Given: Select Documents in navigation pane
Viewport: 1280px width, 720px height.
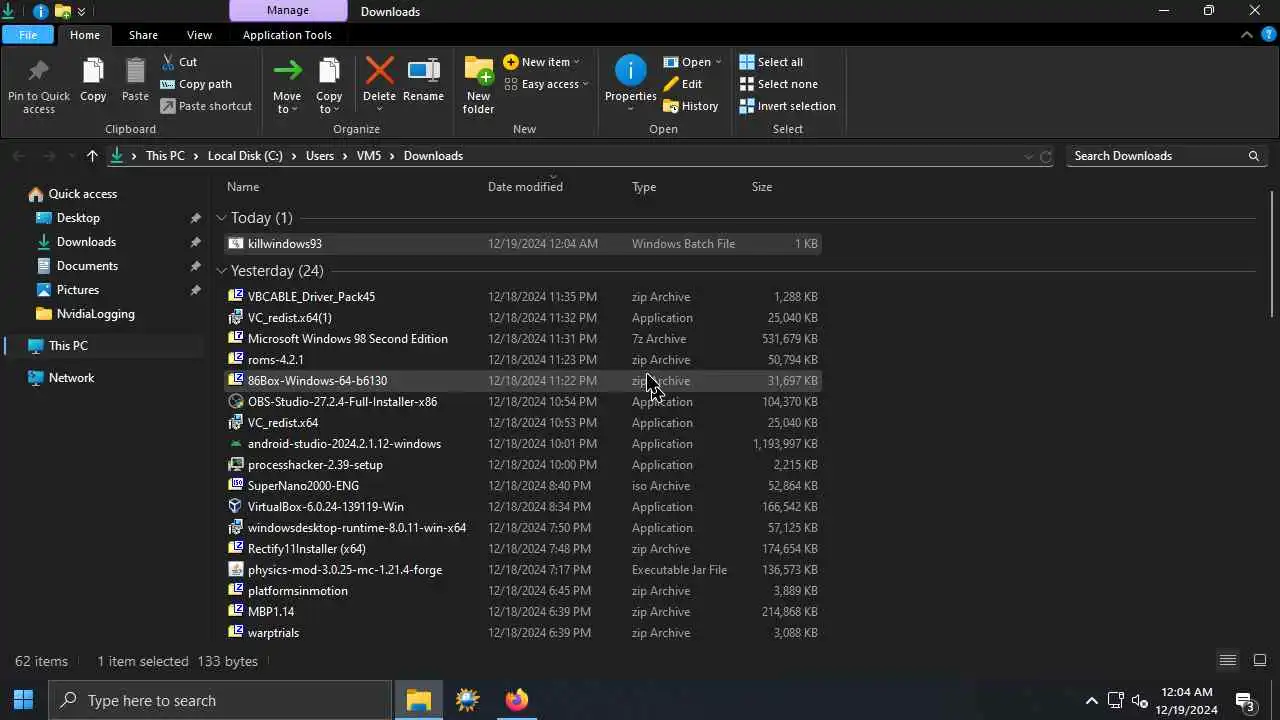Looking at the screenshot, I should tap(87, 266).
